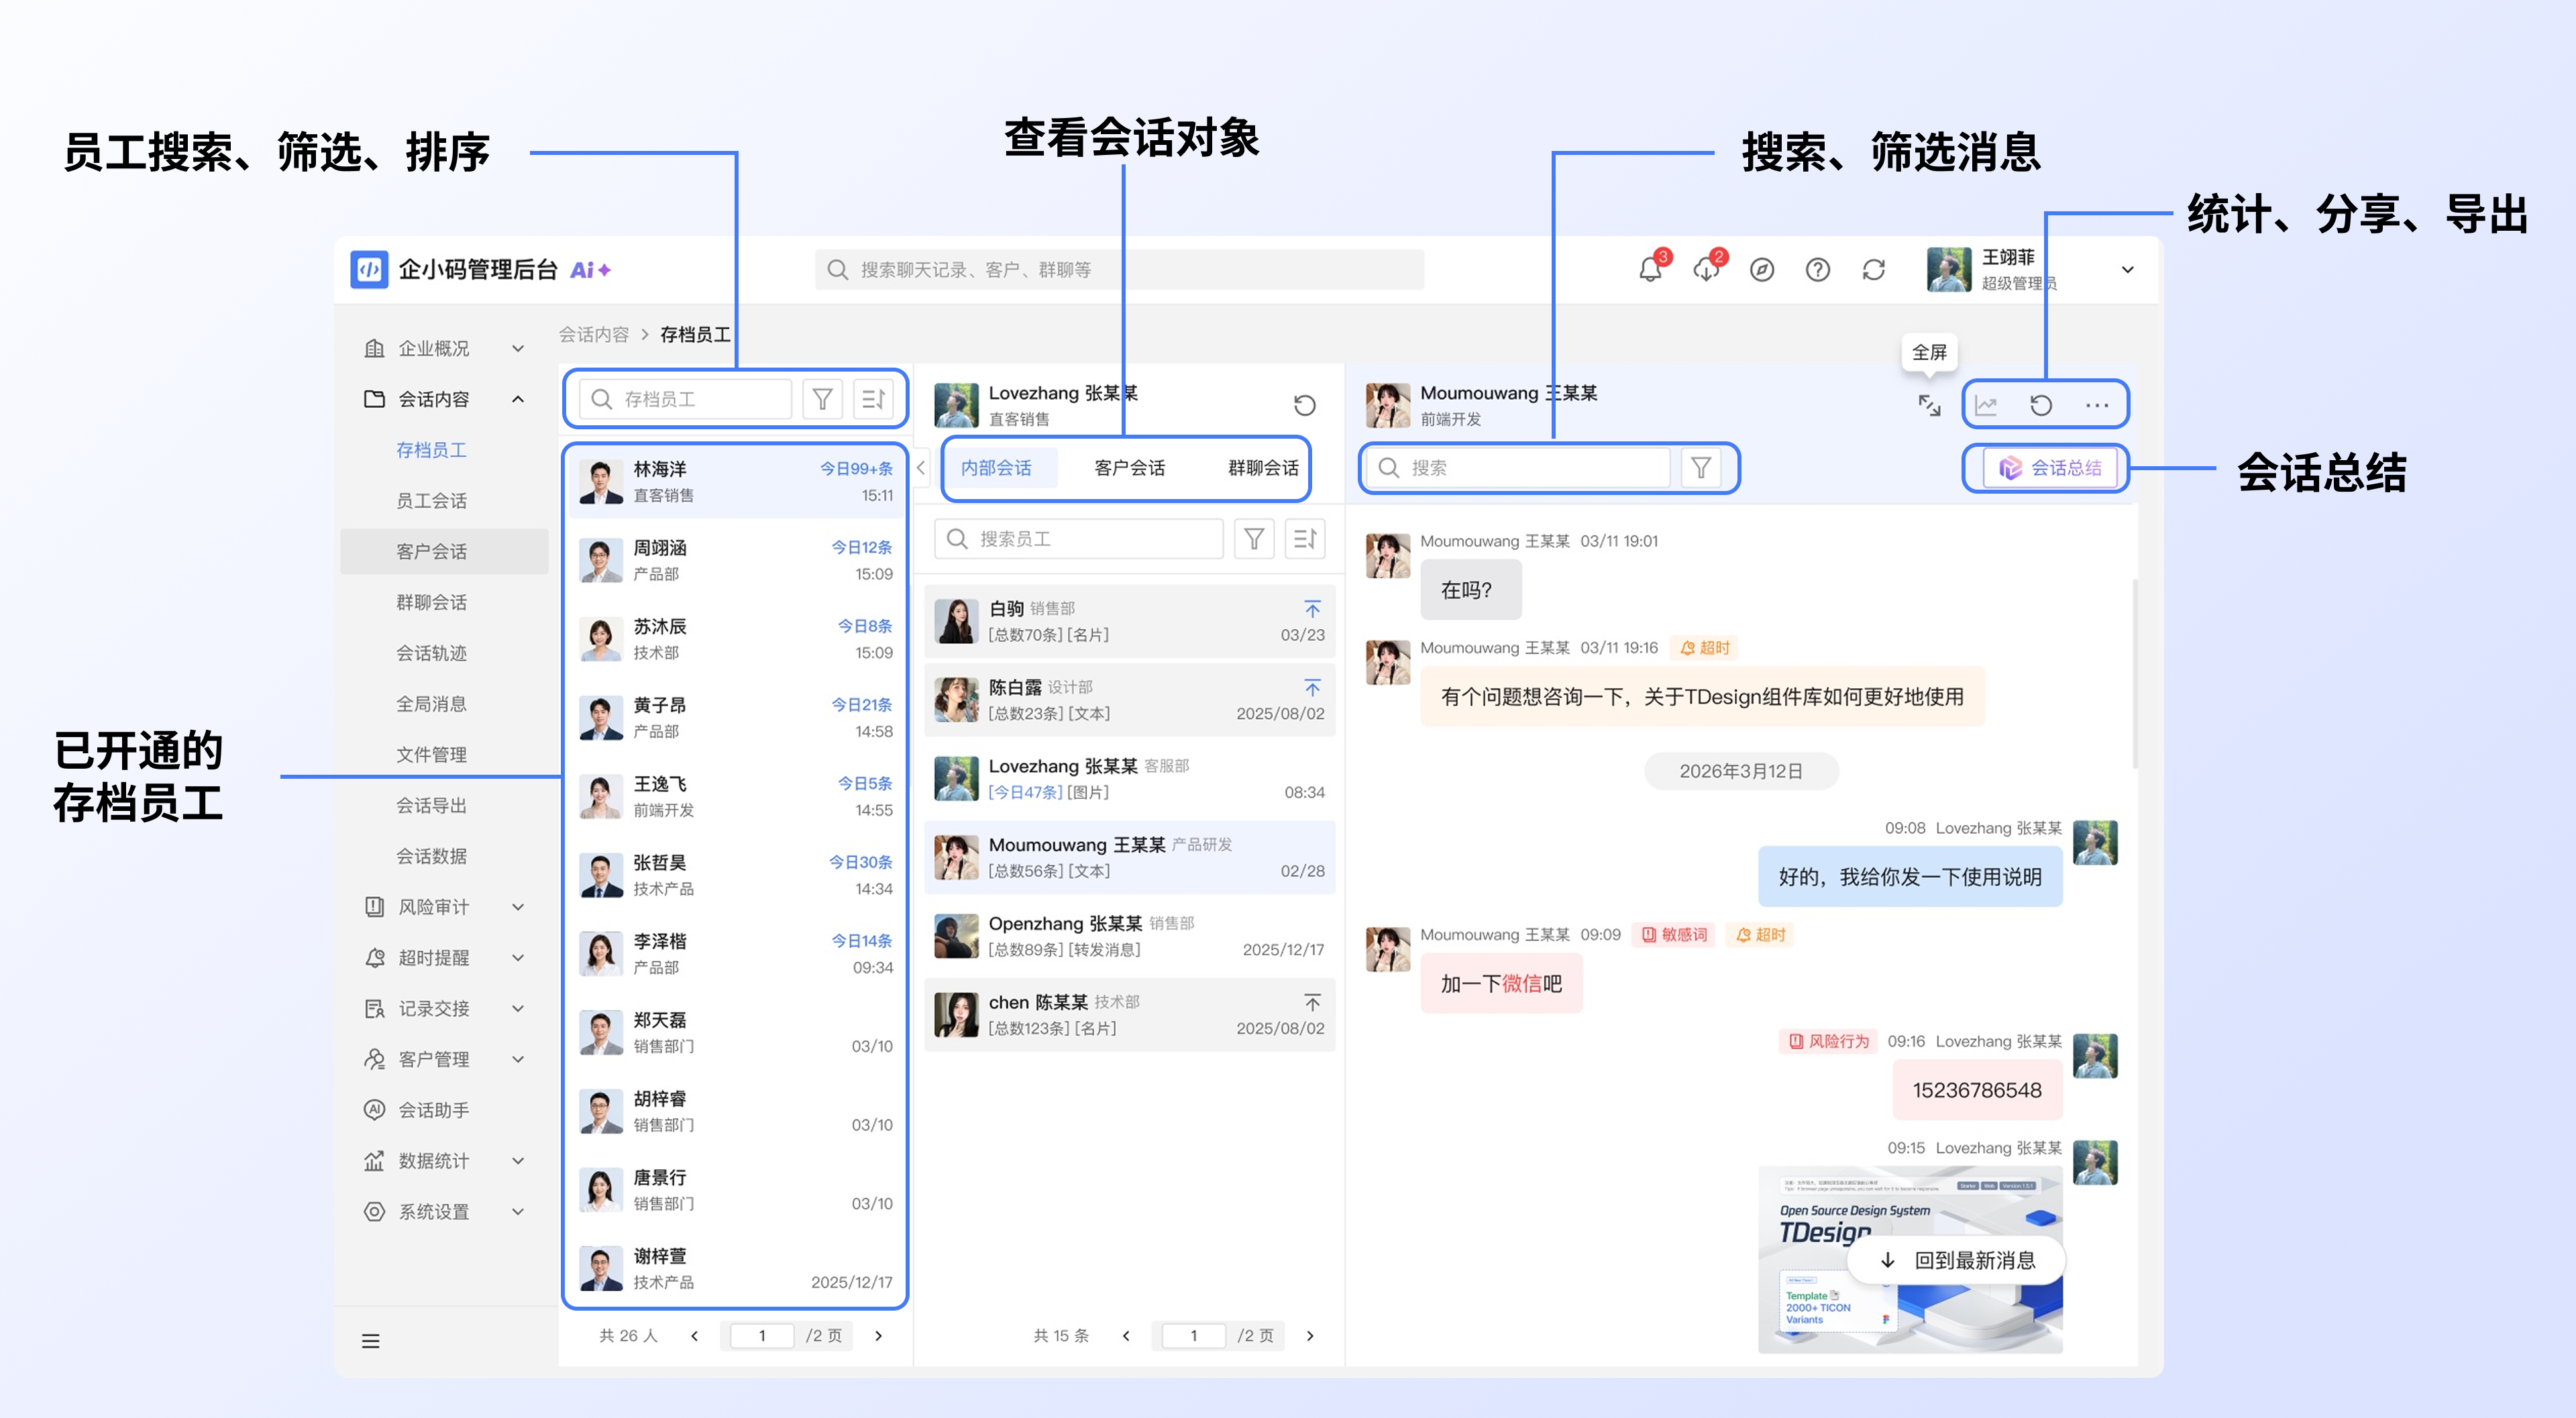Select employee 王逸飞 in list
The height and width of the screenshot is (1418, 2576).
pos(737,796)
